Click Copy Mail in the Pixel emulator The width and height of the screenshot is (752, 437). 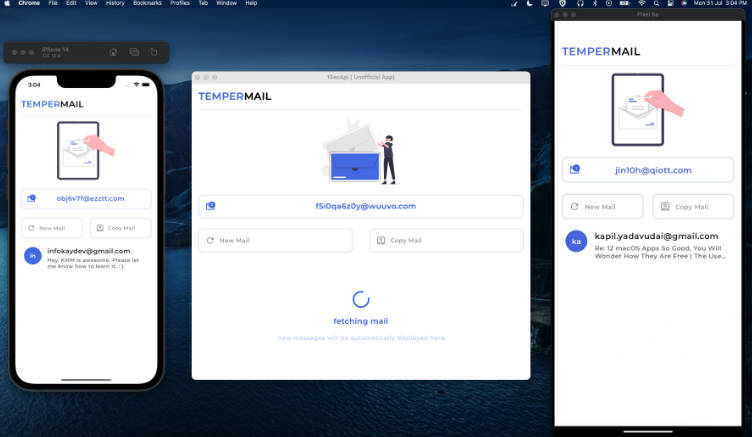[693, 206]
